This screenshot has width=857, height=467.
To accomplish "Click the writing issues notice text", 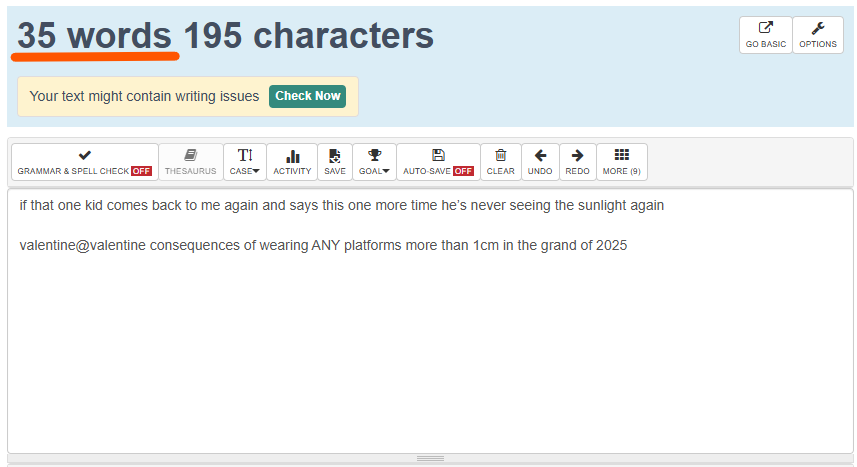I will click(144, 96).
